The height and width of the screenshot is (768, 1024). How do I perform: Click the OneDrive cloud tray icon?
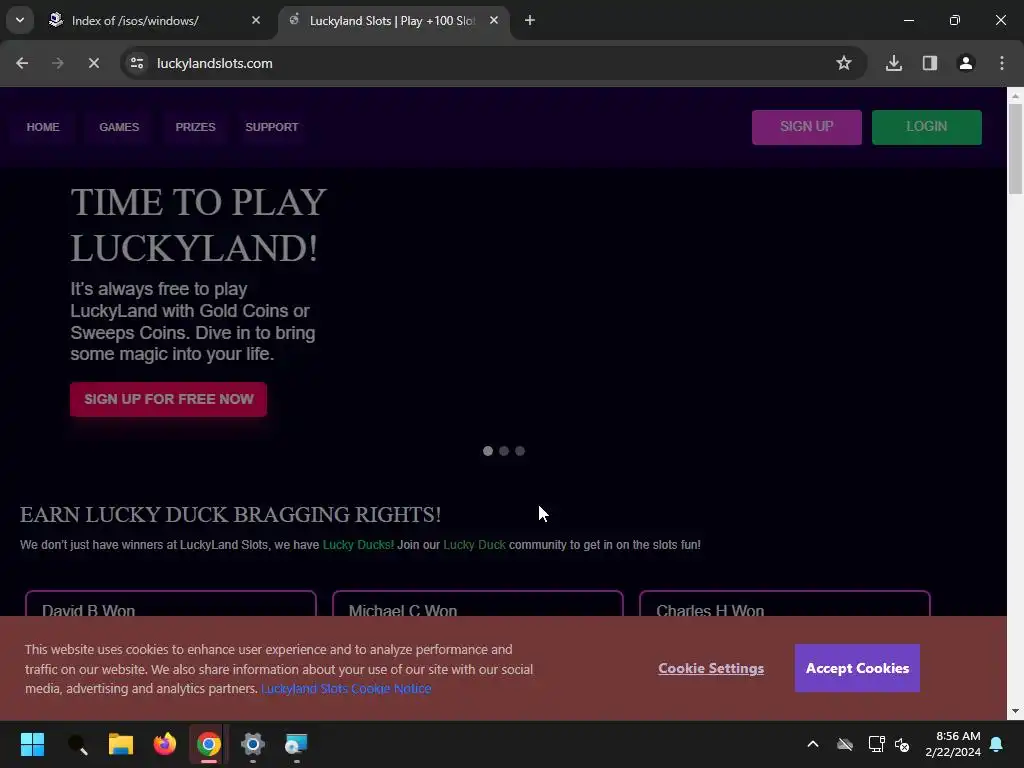(x=845, y=744)
